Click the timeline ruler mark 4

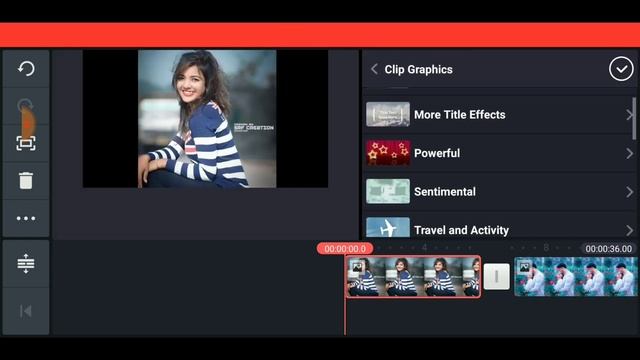click(424, 247)
